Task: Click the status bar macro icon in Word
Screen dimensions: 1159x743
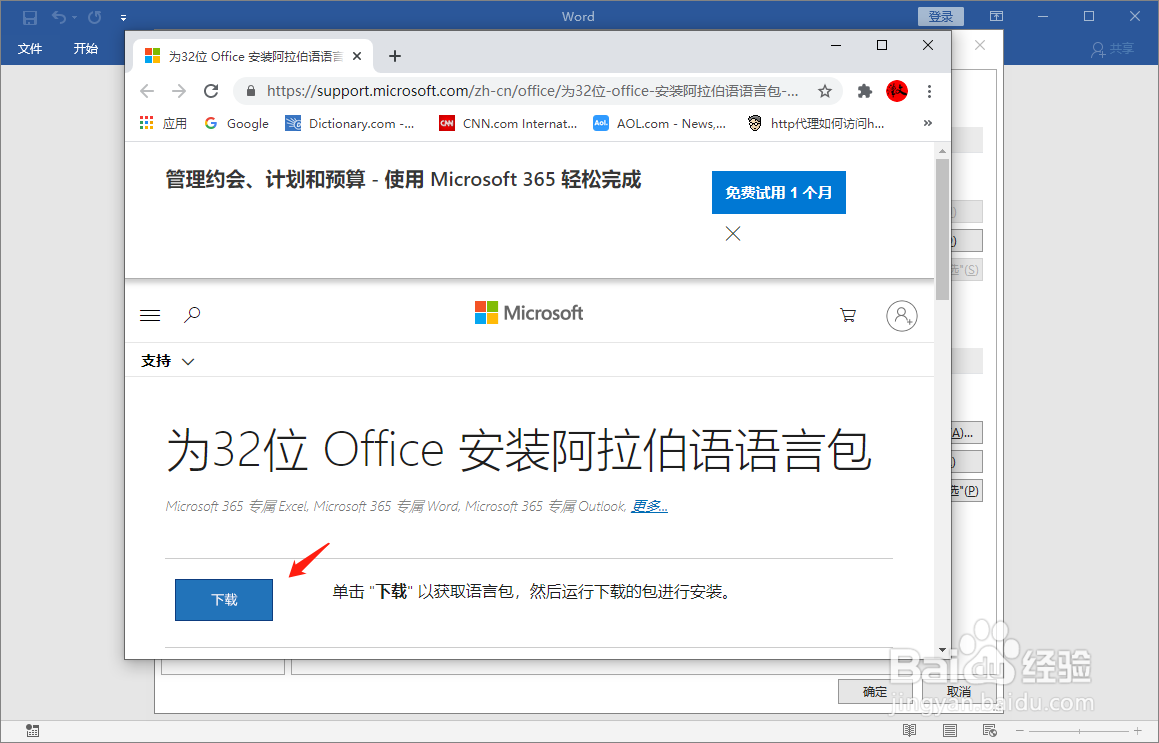Action: pos(32,730)
